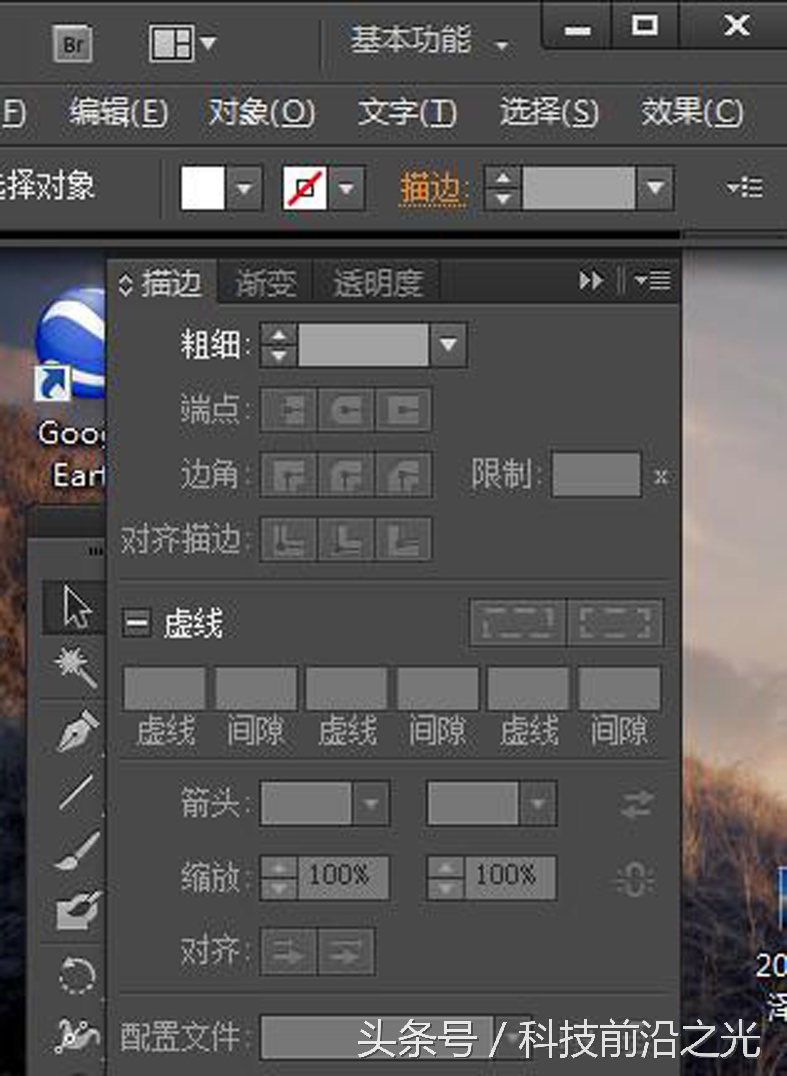Open Adobe Bridge with the Br icon

[x=73, y=43]
